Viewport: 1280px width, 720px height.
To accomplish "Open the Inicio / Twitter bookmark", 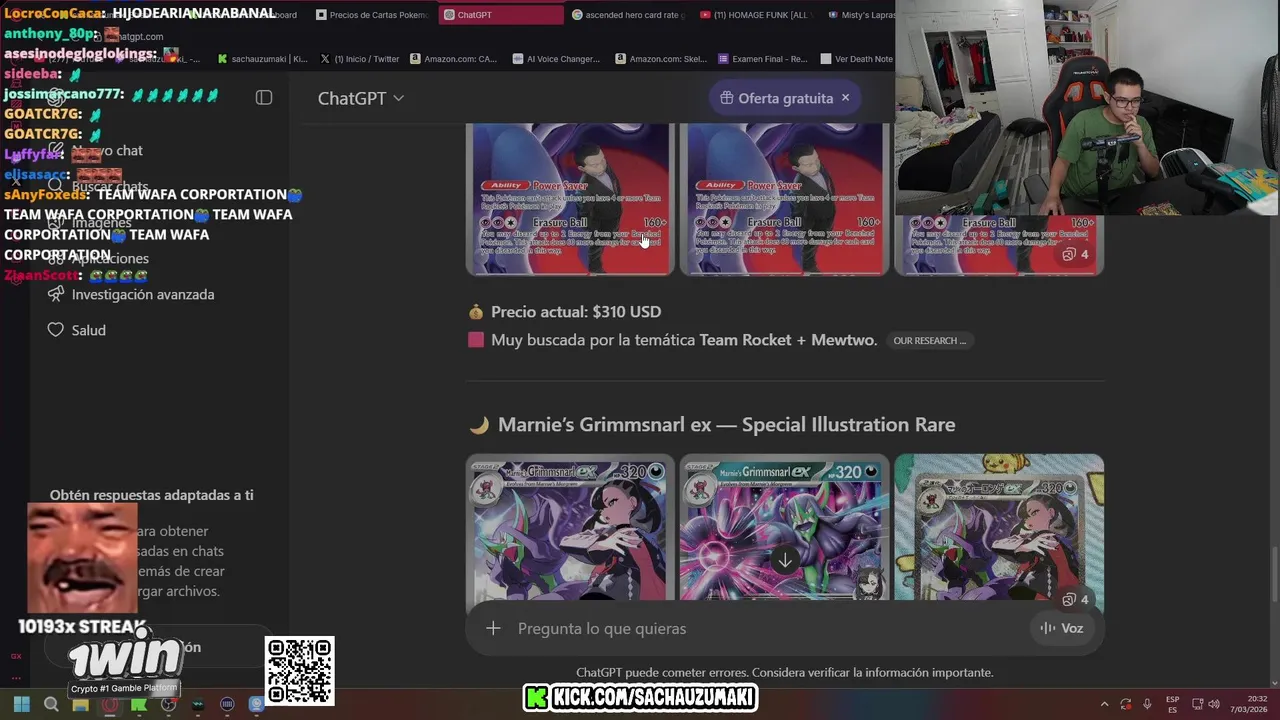I will tap(359, 59).
